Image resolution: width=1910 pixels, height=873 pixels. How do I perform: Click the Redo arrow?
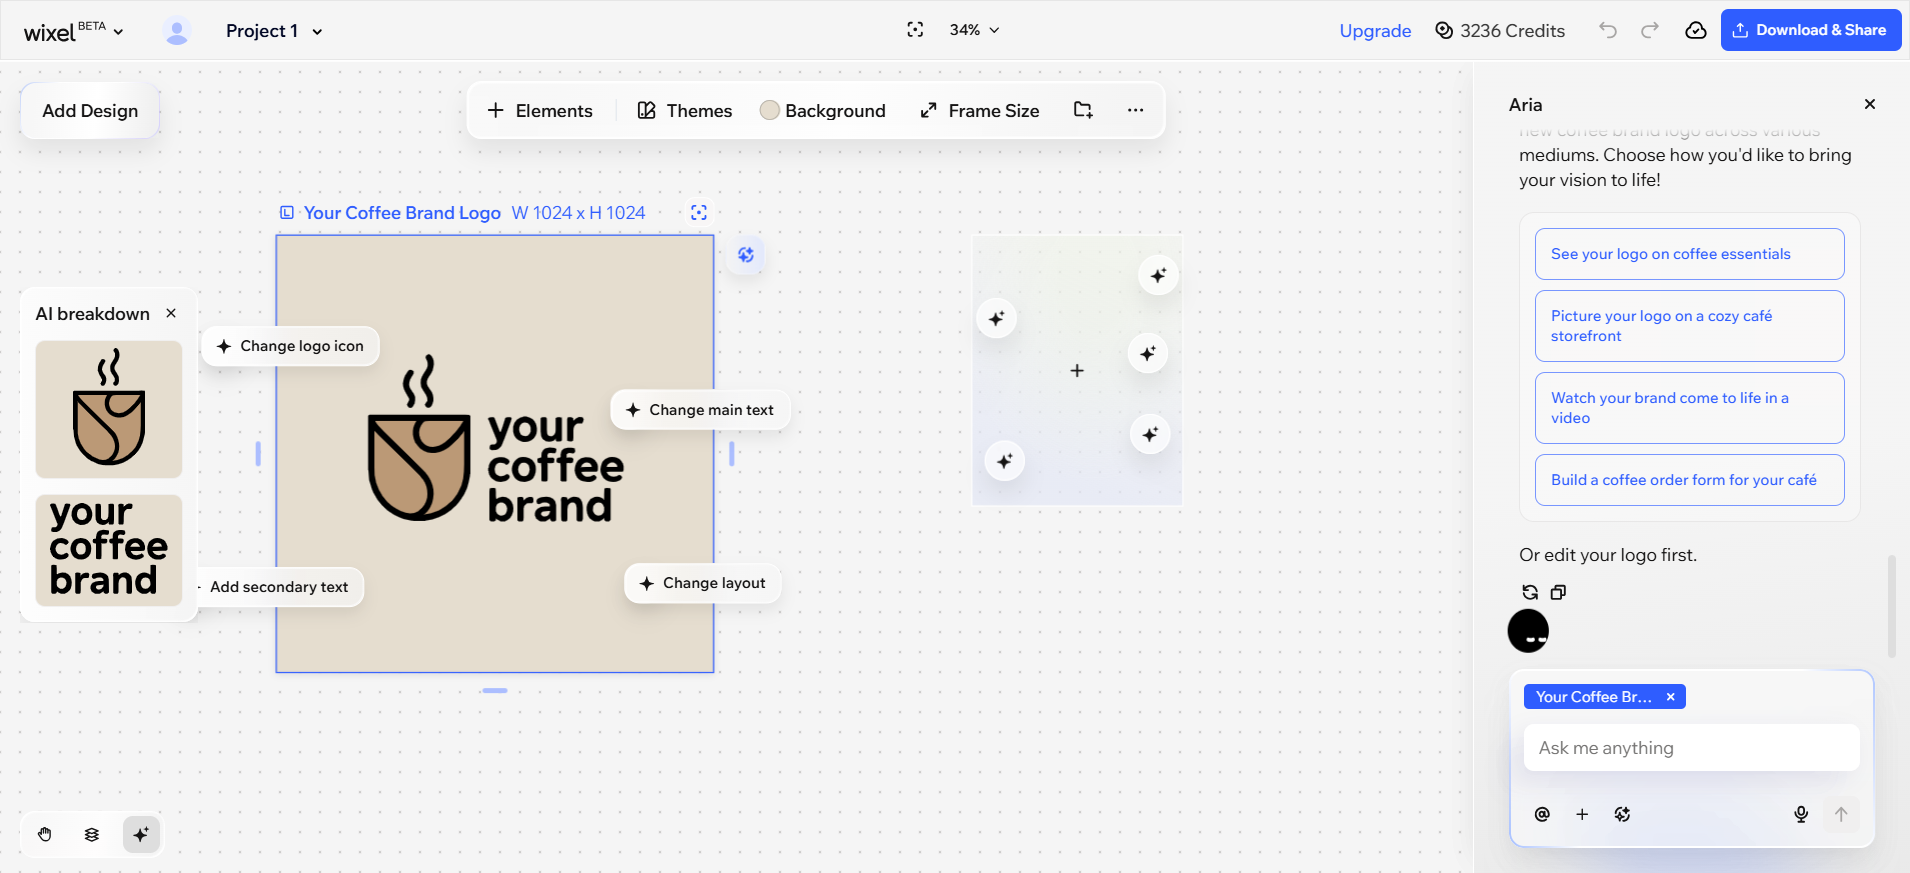[1650, 30]
